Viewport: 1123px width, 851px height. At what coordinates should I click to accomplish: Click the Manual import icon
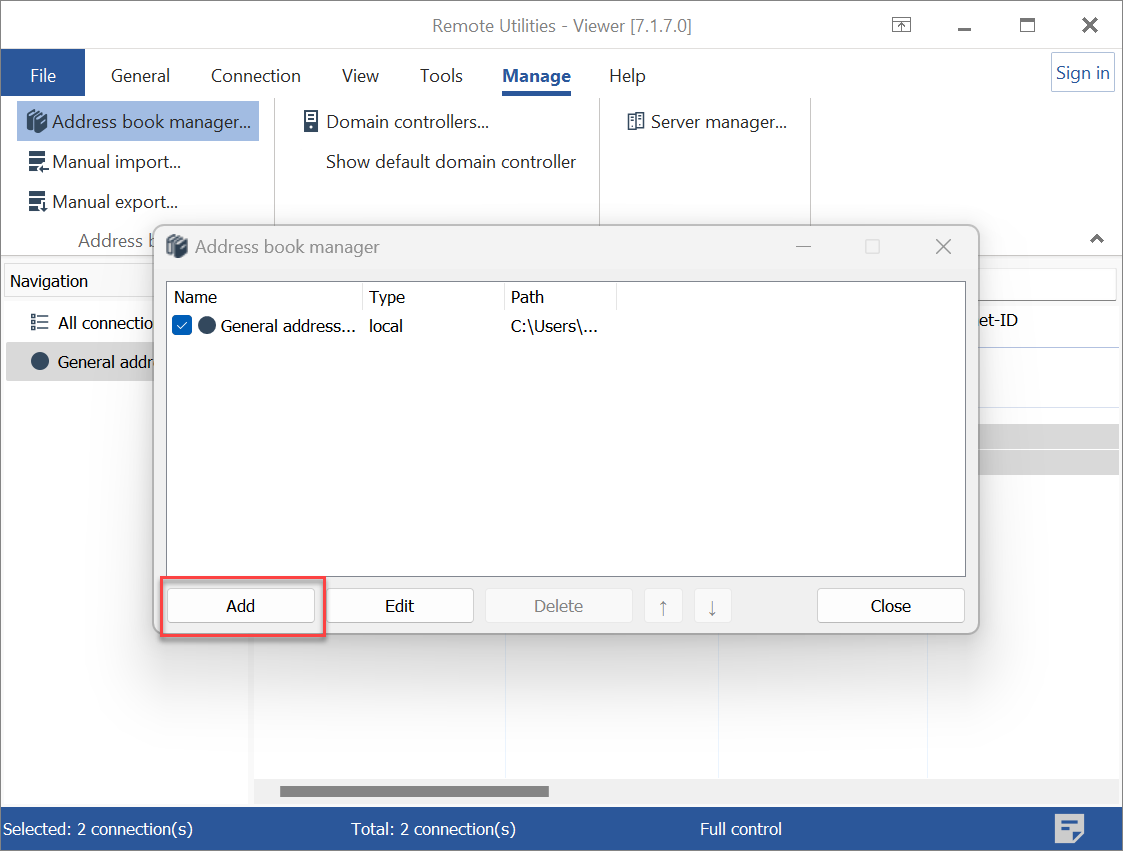click(x=38, y=162)
